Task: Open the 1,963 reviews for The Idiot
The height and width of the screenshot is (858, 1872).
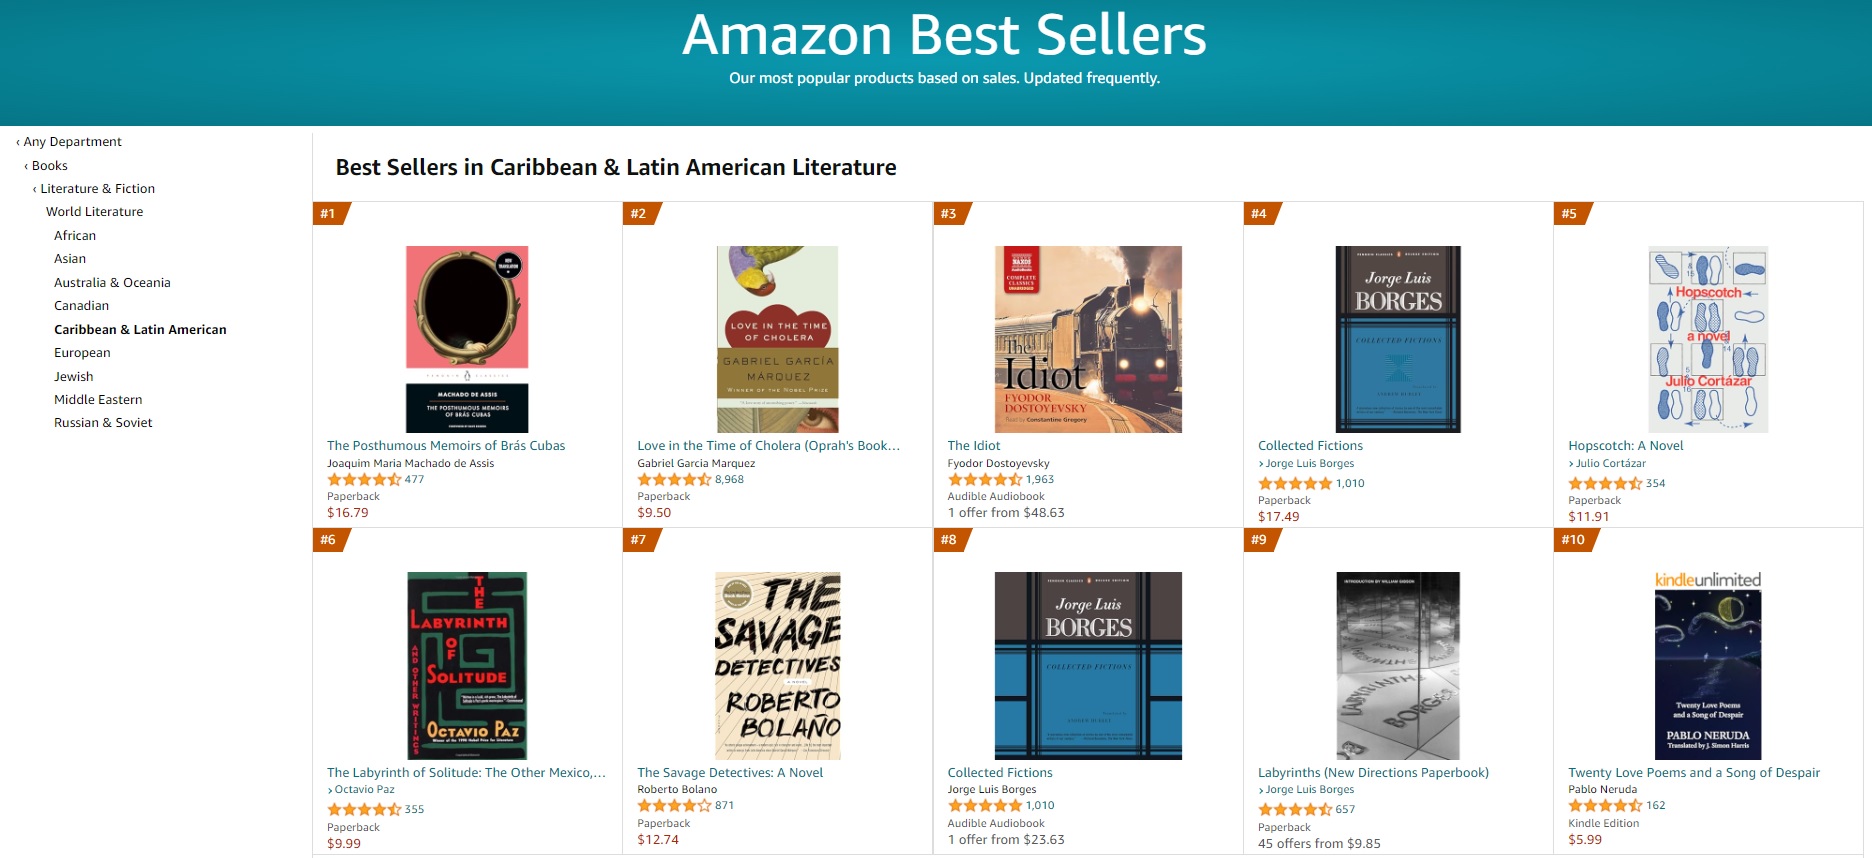Action: [1039, 480]
